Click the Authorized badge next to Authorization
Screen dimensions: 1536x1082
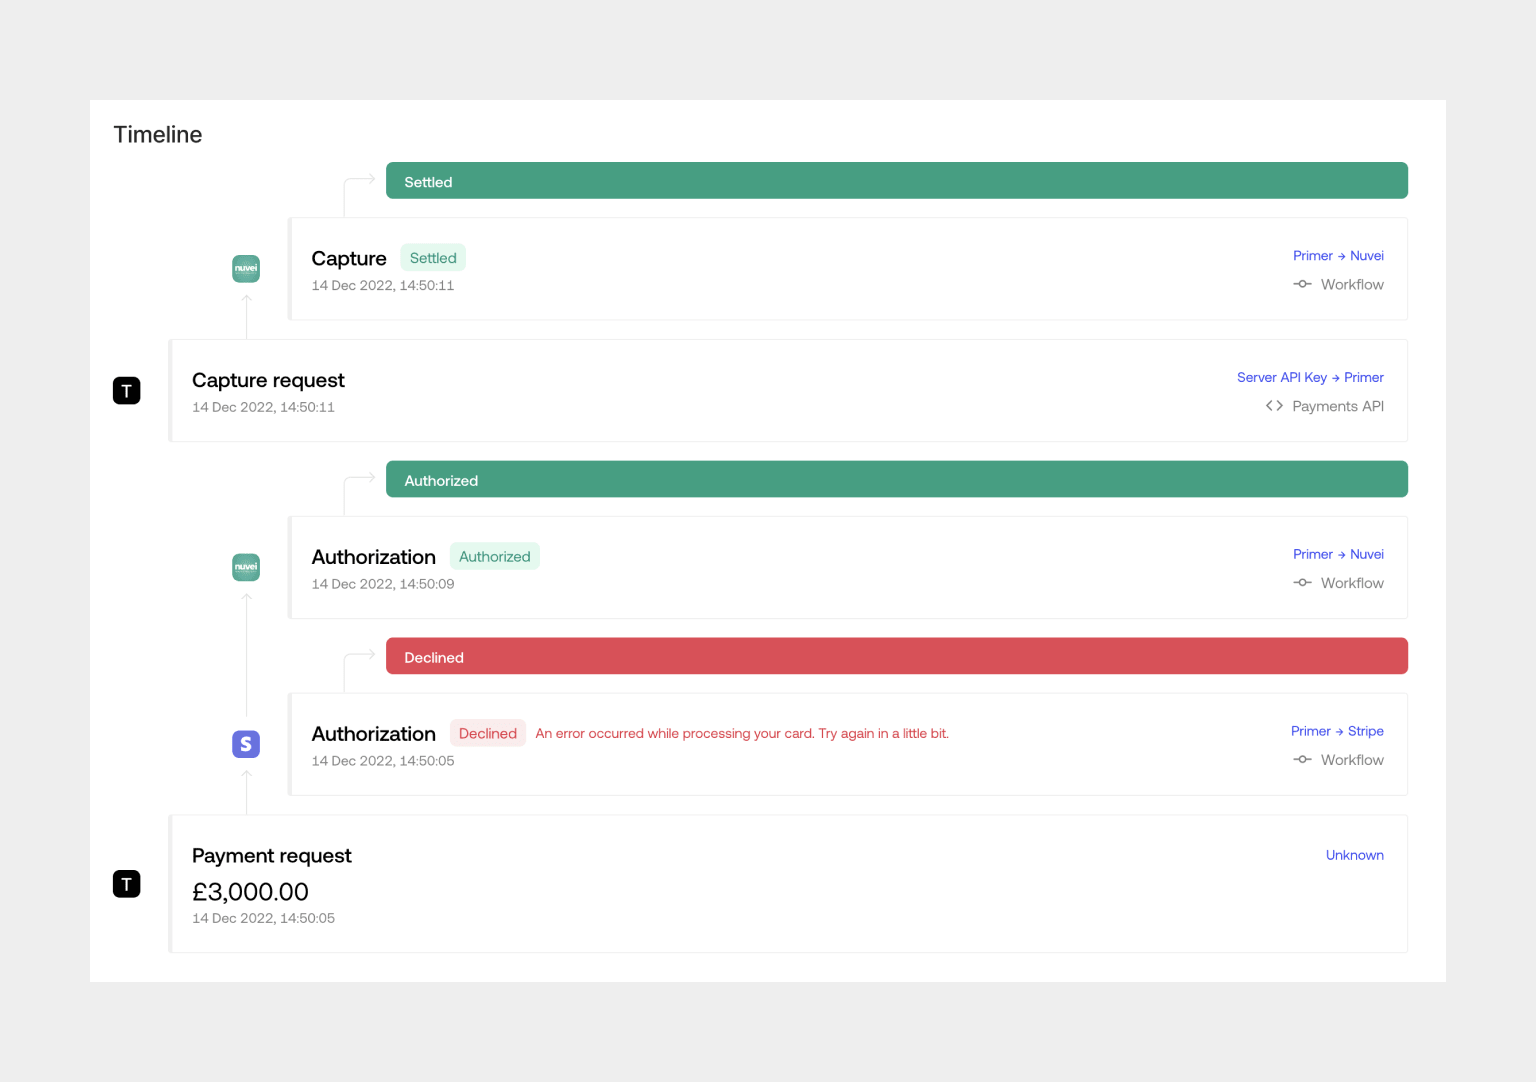[495, 557]
